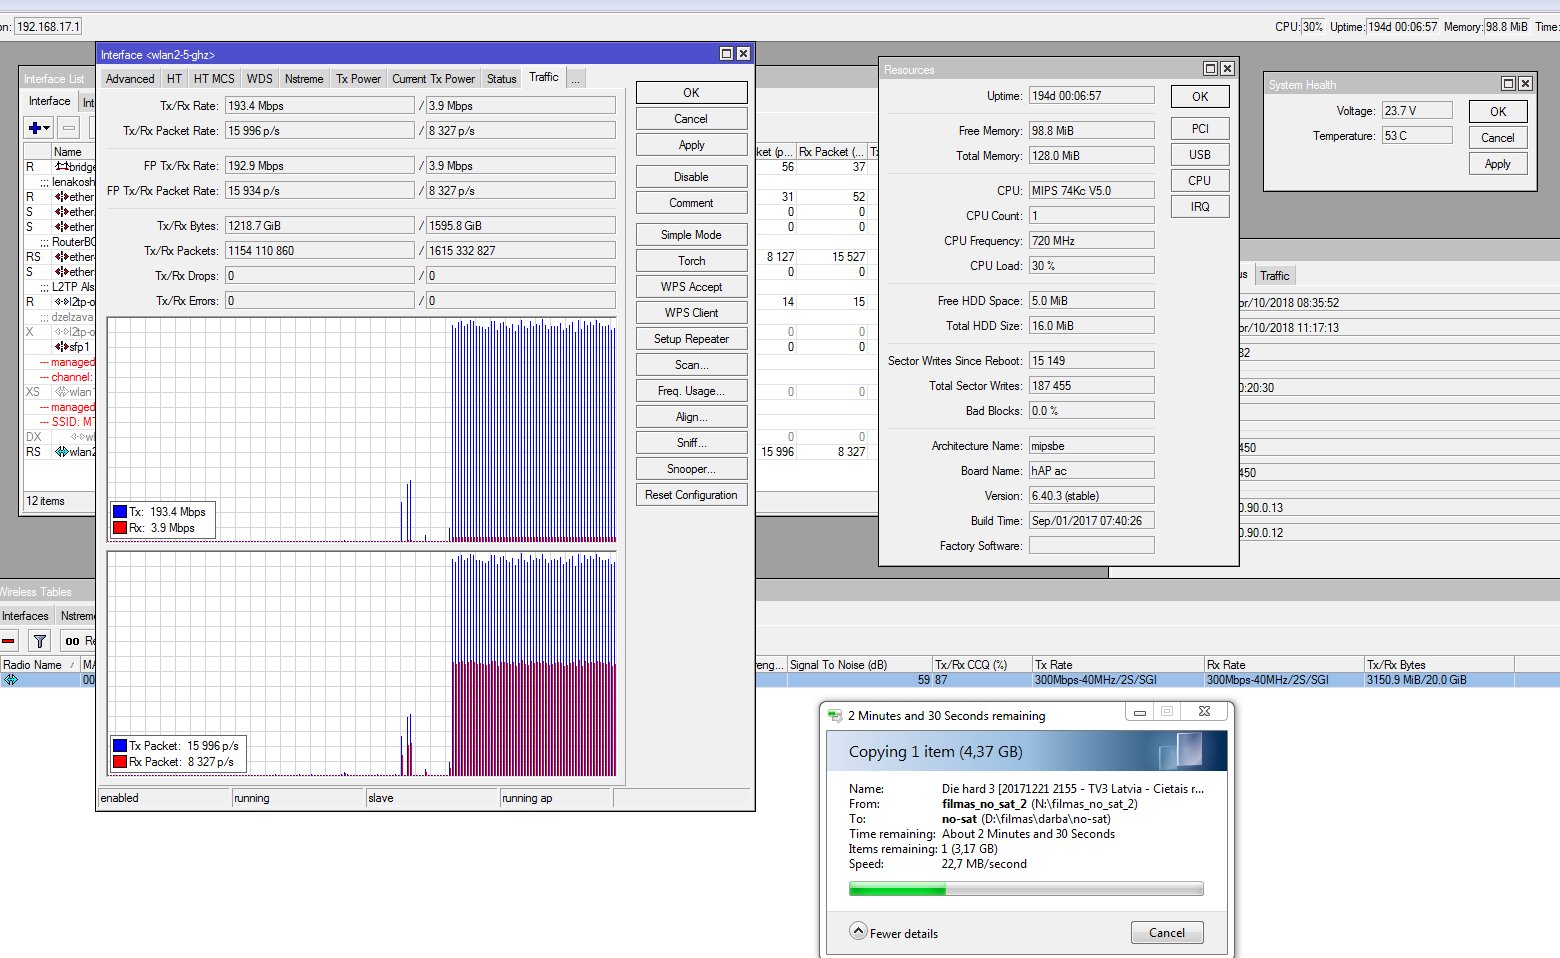The height and width of the screenshot is (958, 1560).
Task: Sort the table by Radio Name column header
Action: (33, 665)
